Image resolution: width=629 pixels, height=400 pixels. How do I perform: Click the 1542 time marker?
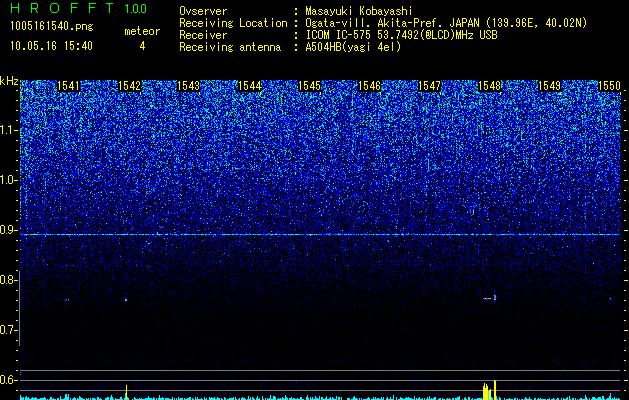tap(130, 86)
